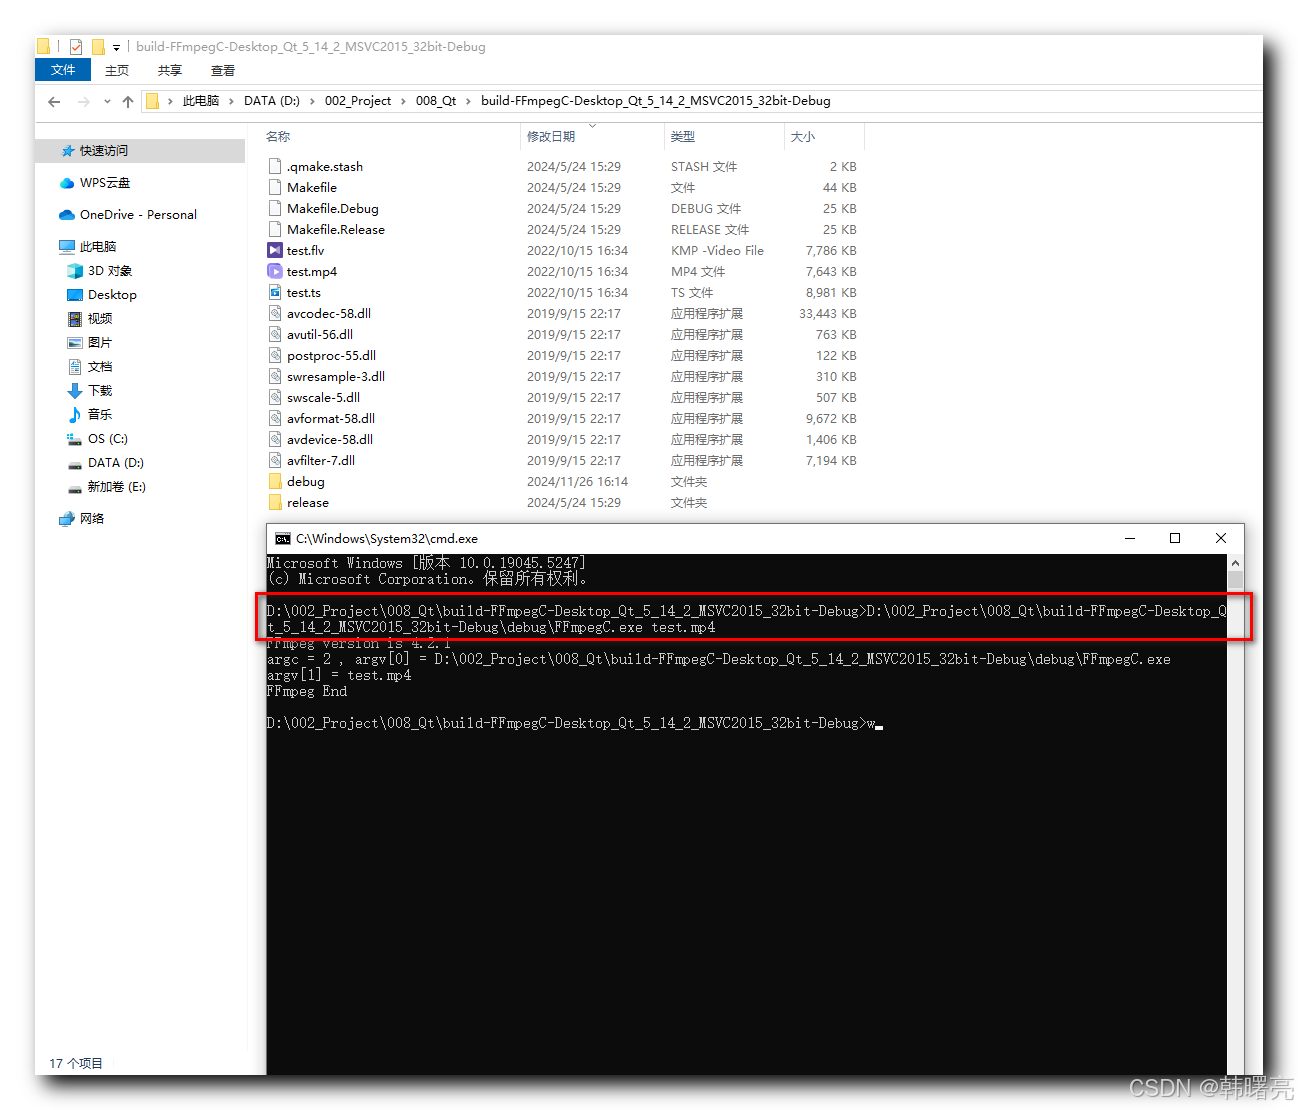Open the 文件 ribbon tab

(63, 70)
